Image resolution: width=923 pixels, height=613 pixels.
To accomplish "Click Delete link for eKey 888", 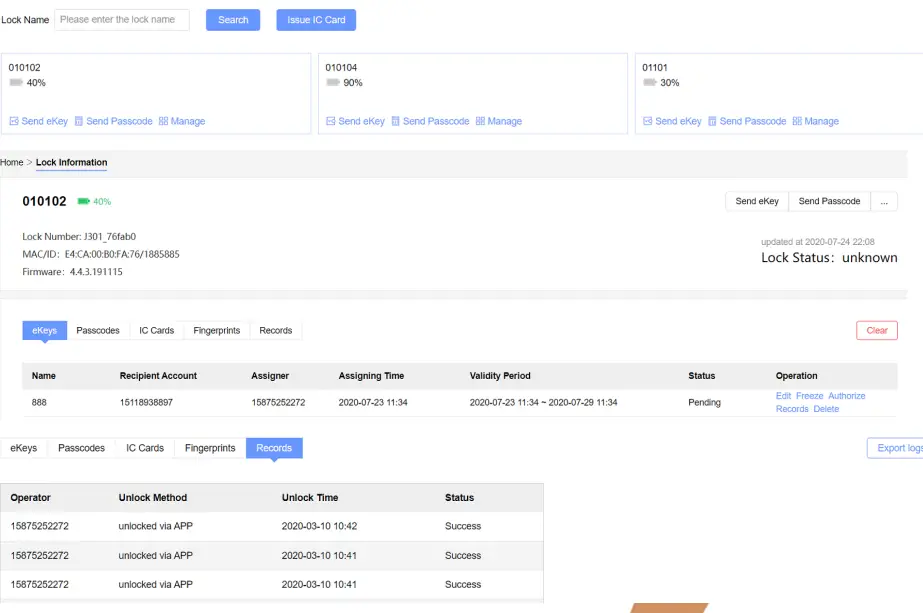I will 826,409.
